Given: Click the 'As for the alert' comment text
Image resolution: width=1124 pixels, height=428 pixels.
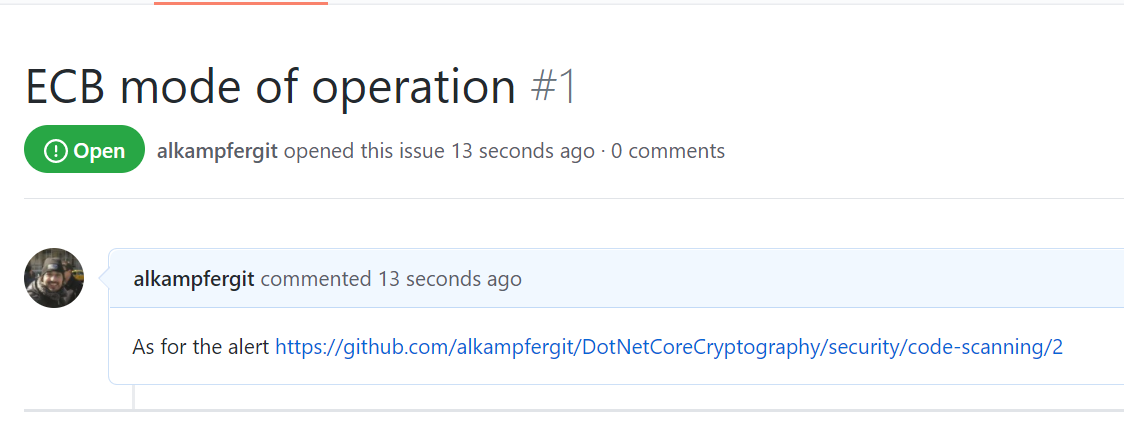Looking at the screenshot, I should (x=201, y=348).
